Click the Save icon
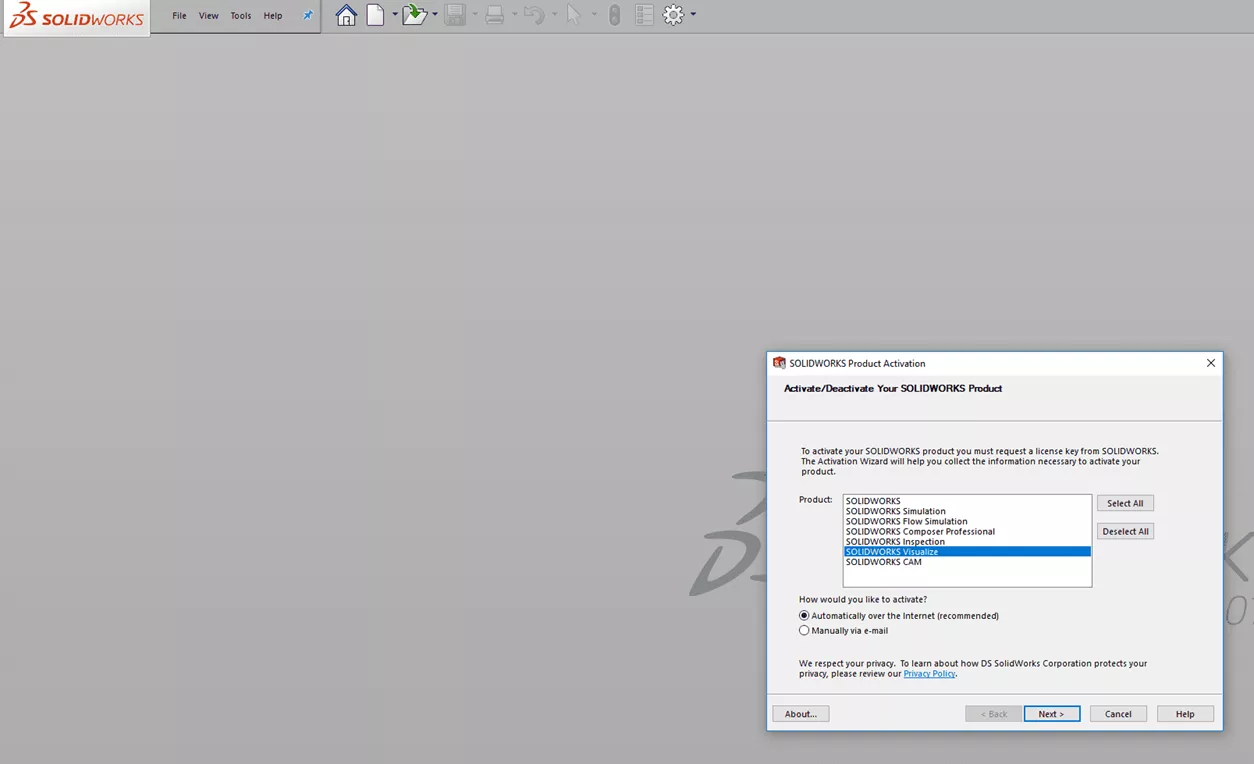The height and width of the screenshot is (764, 1254). coord(453,14)
